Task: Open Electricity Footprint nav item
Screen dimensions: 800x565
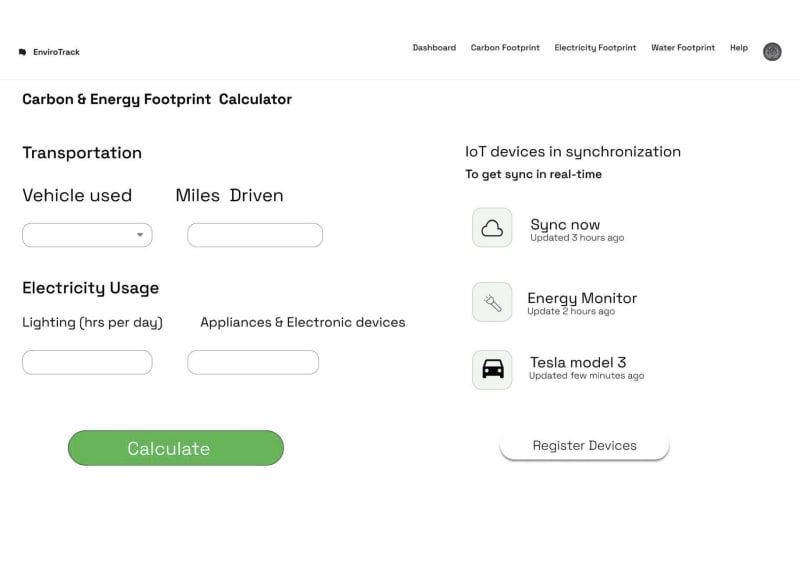Action: click(x=595, y=47)
